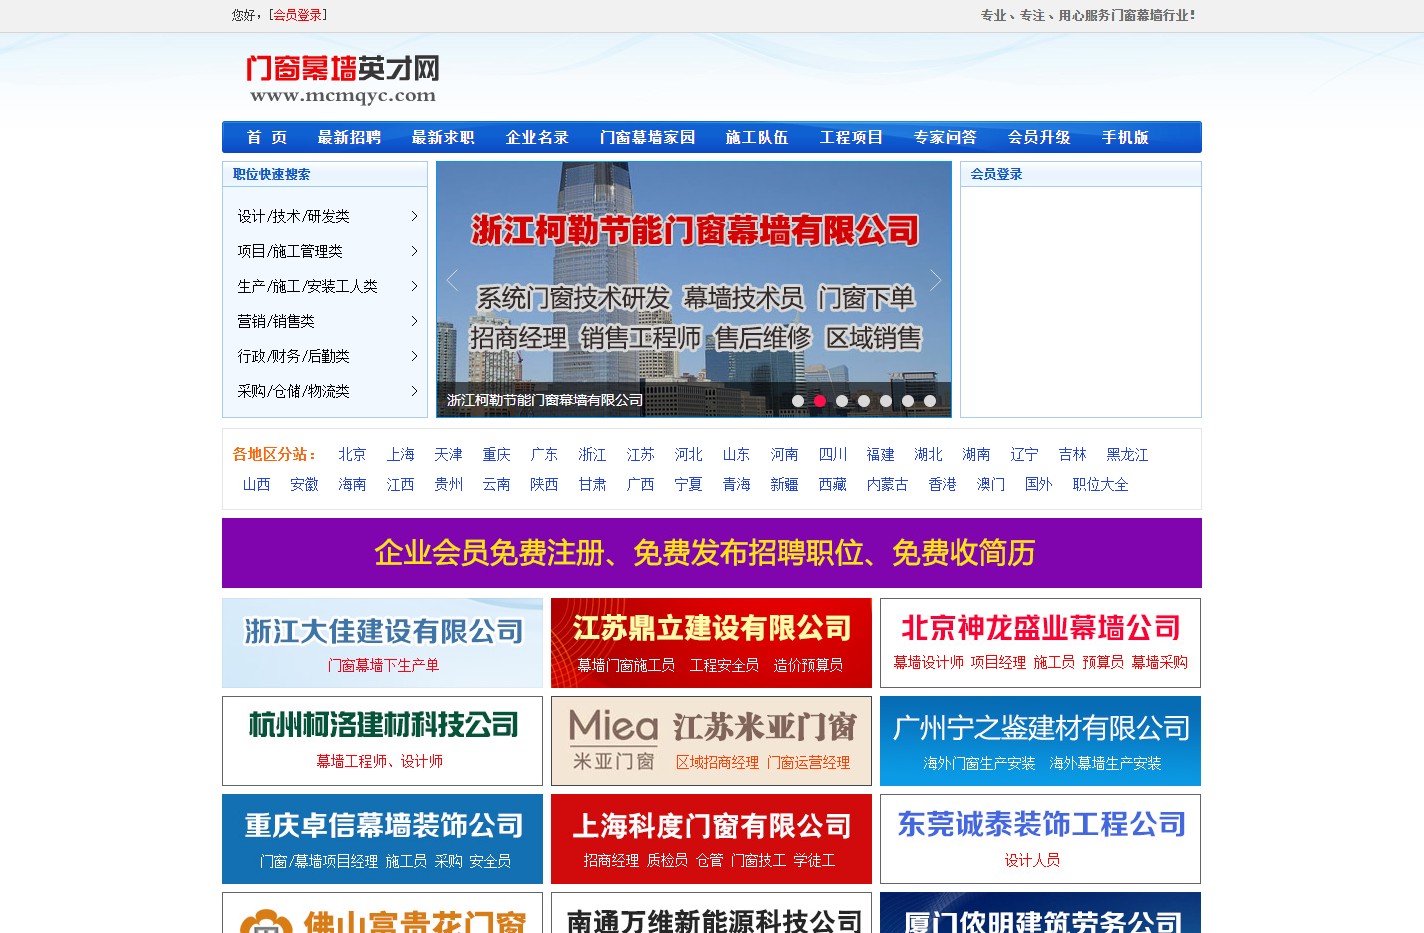1424x933 pixels.
Task: Open the 重庆卓信幕墙装饰公司 ad
Action: point(382,839)
